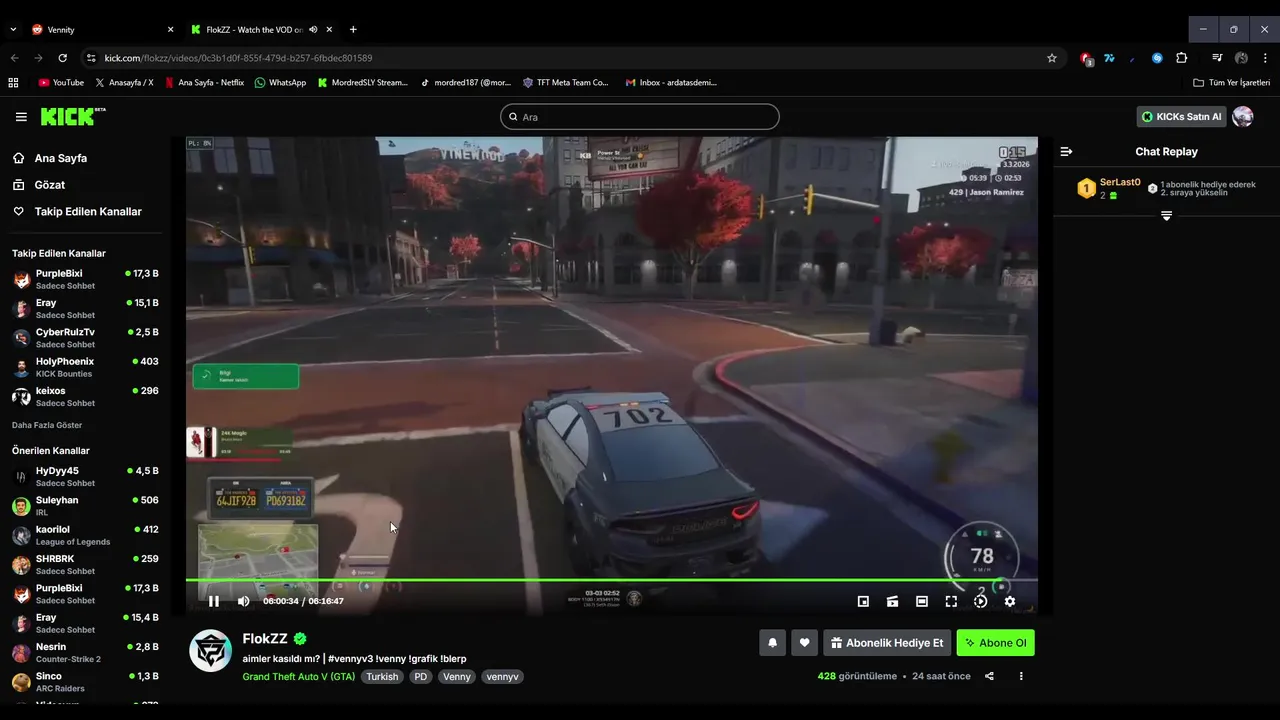Mute the video player volume
Viewport: 1280px width, 720px height.
point(243,601)
